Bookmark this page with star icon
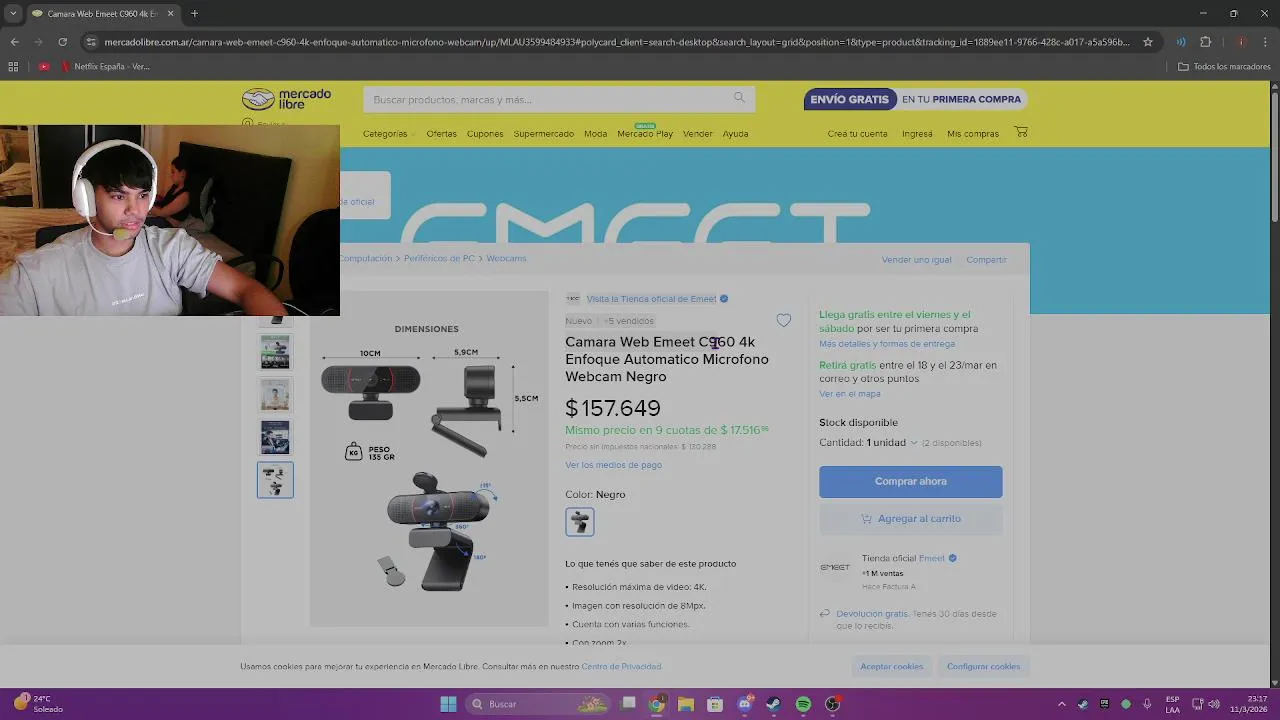 coord(1148,42)
